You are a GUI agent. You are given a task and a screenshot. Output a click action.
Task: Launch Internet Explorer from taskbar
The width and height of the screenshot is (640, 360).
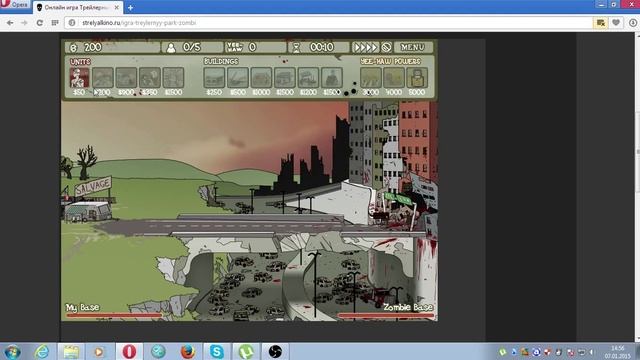coord(42,351)
